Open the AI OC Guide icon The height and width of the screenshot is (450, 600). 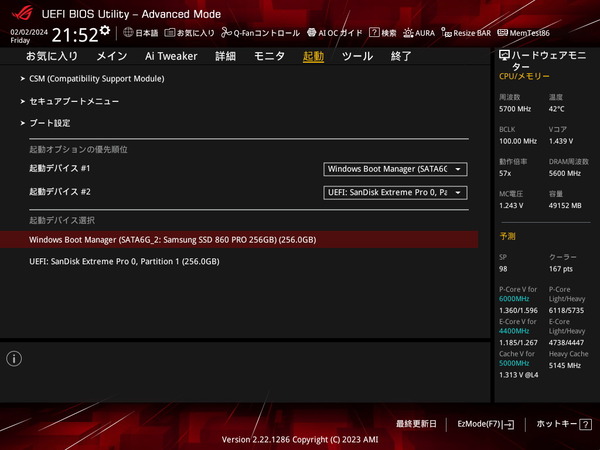pos(334,33)
